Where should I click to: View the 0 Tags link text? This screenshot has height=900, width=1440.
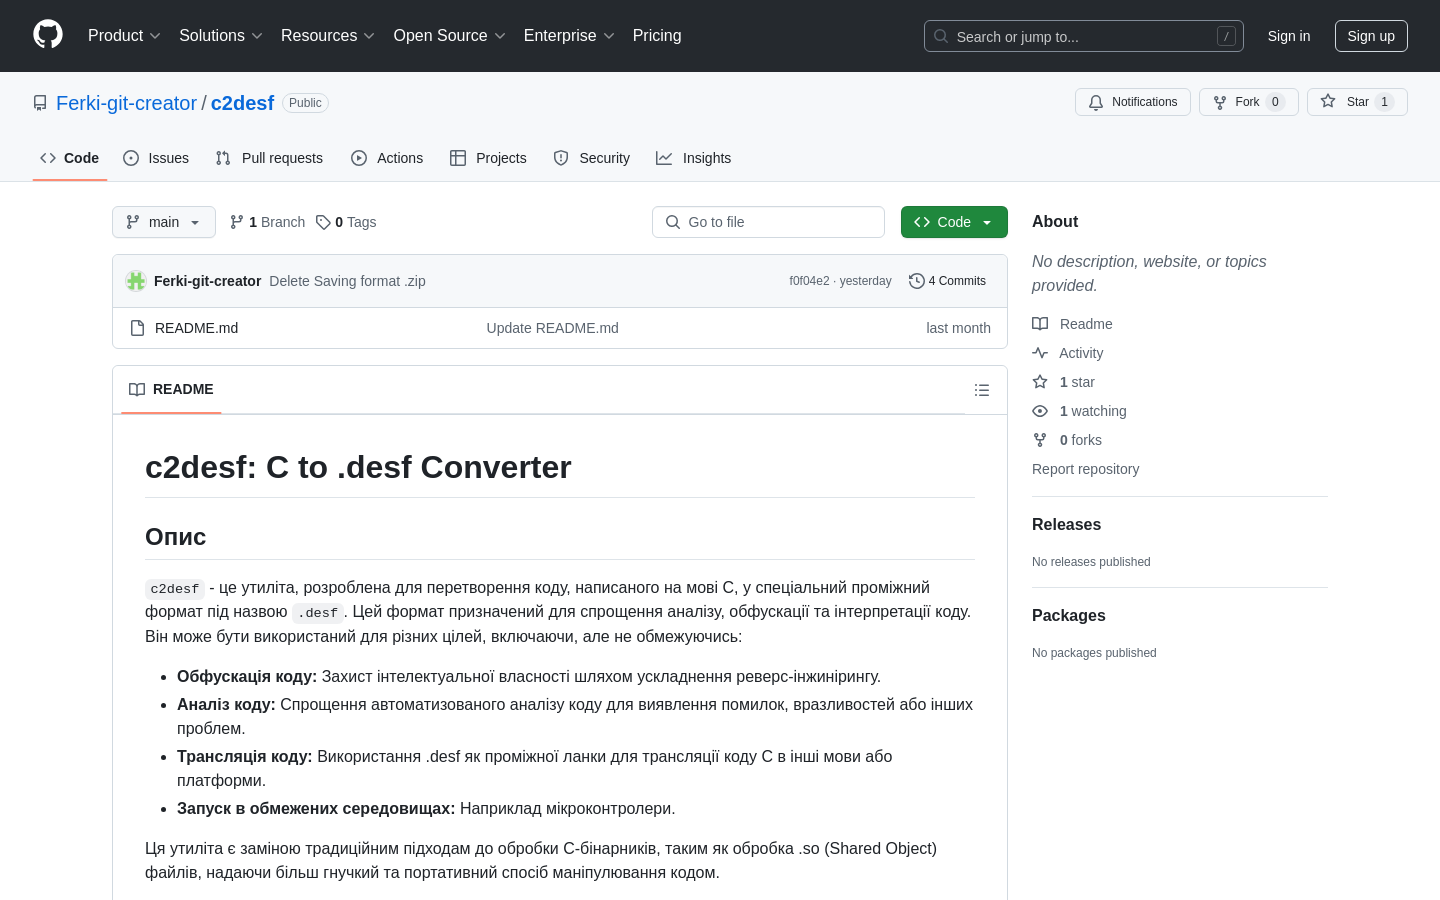pyautogui.click(x=355, y=222)
